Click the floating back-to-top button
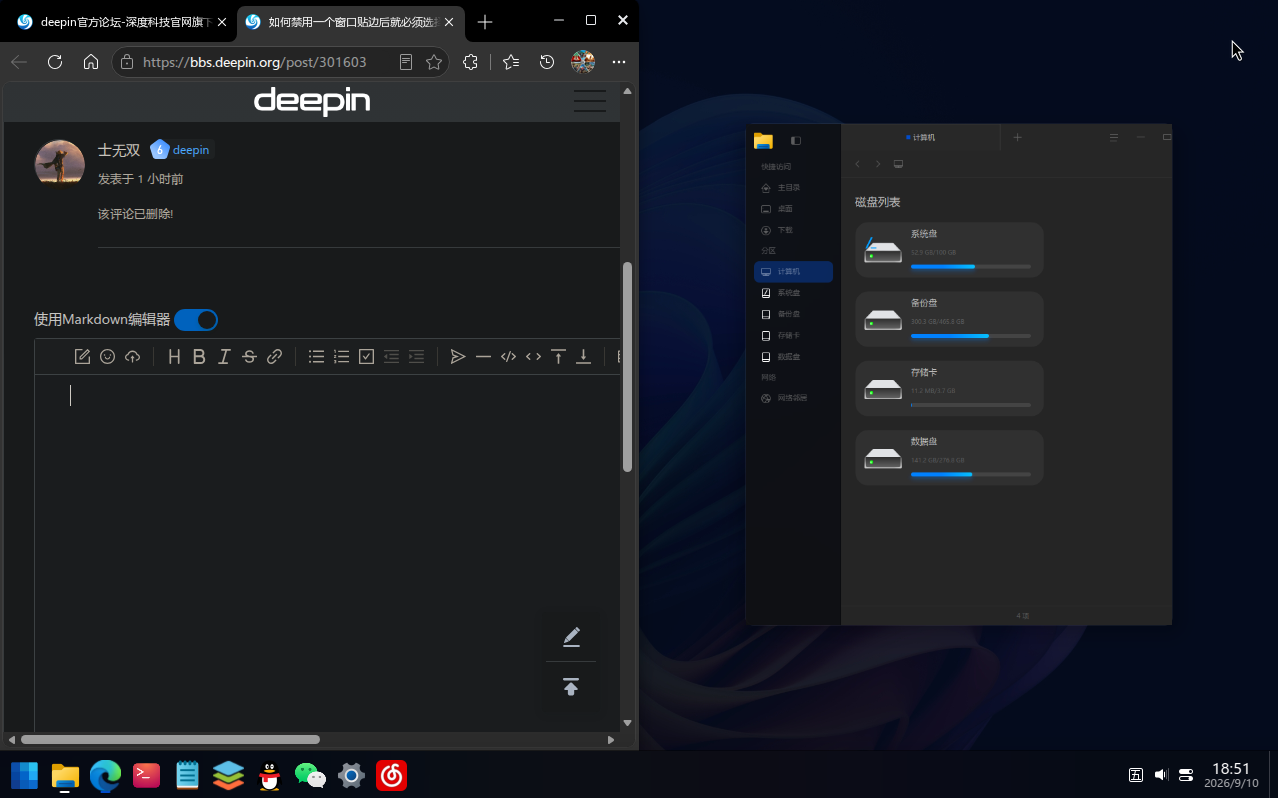 coord(571,687)
